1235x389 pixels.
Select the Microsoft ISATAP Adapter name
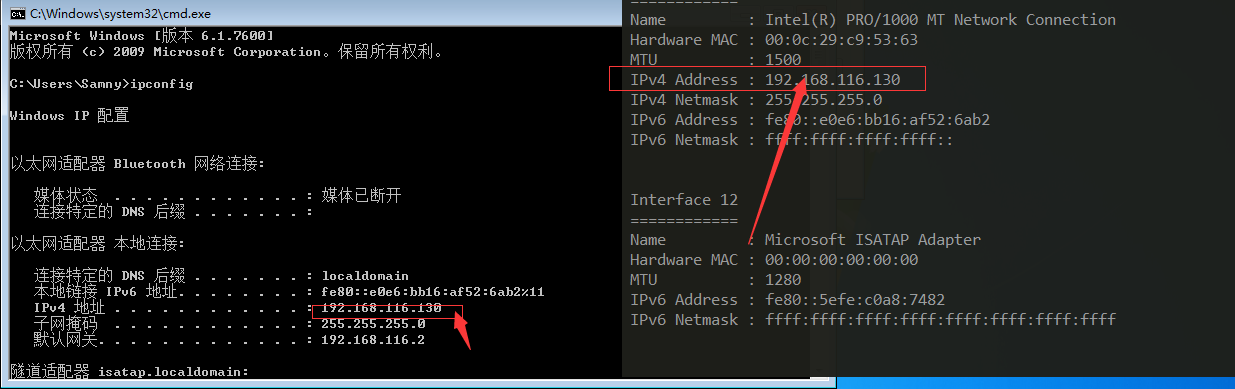[x=873, y=240]
